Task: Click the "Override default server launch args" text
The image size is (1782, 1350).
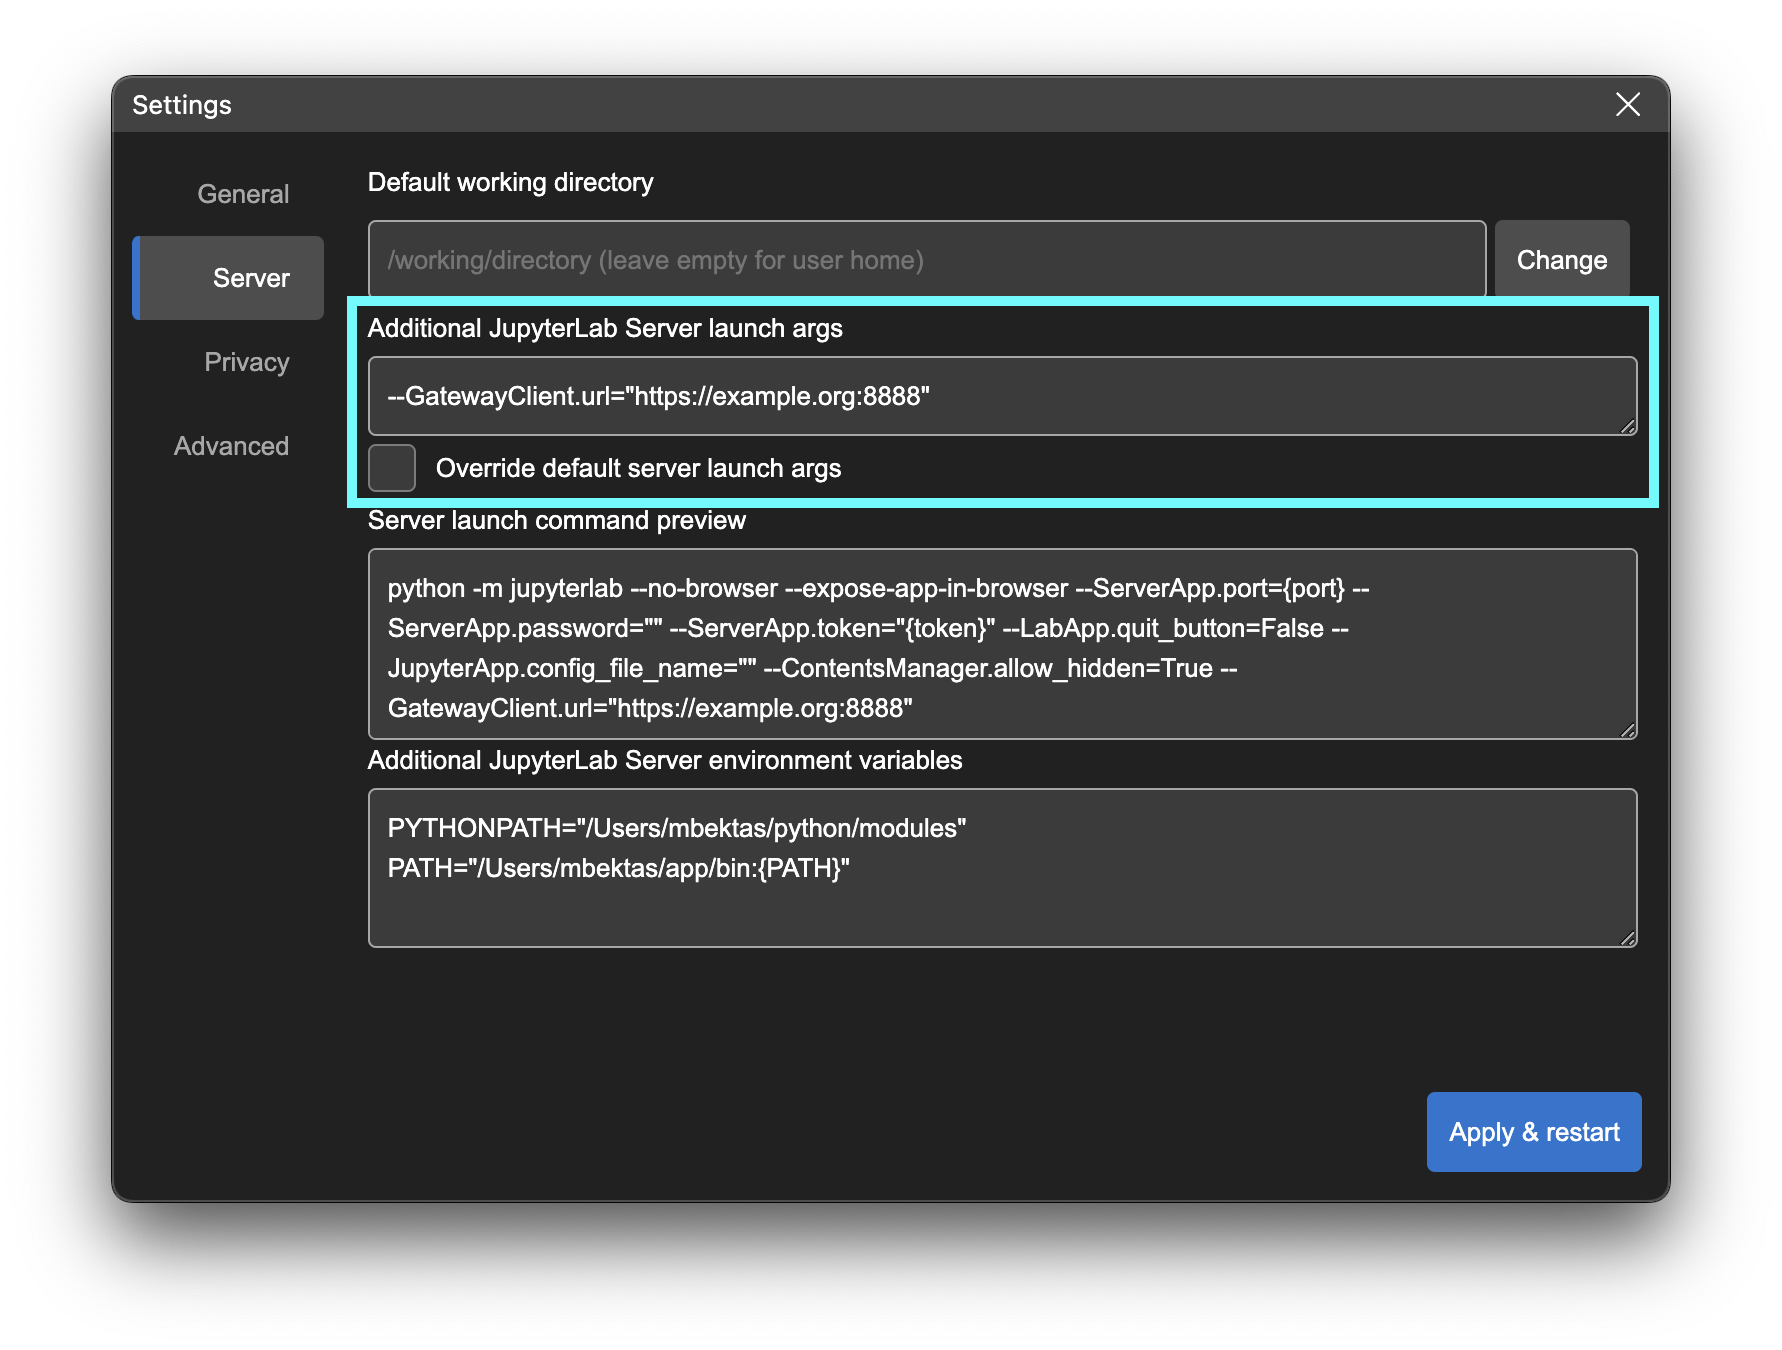Action: (638, 468)
